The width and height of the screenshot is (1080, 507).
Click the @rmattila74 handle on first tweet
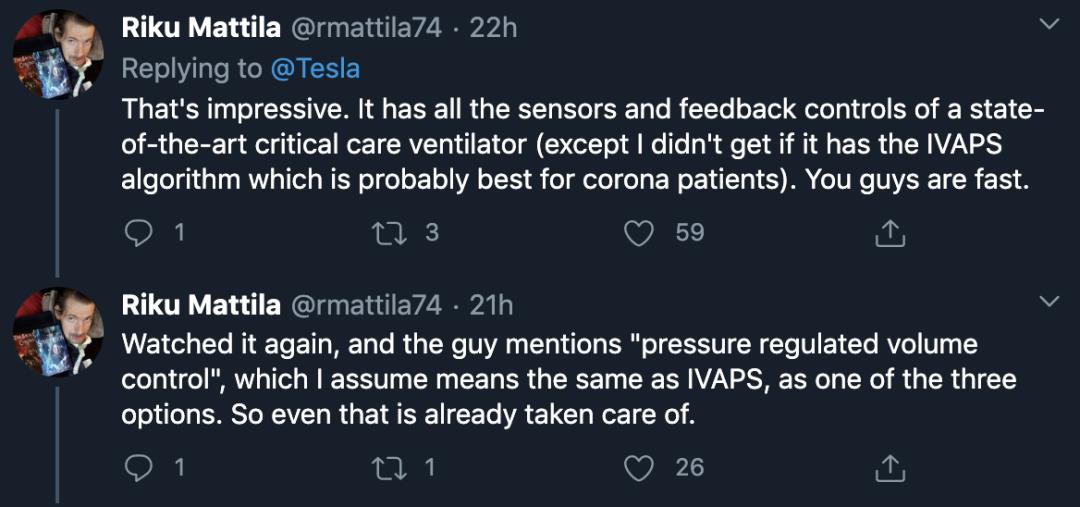[x=365, y=28]
